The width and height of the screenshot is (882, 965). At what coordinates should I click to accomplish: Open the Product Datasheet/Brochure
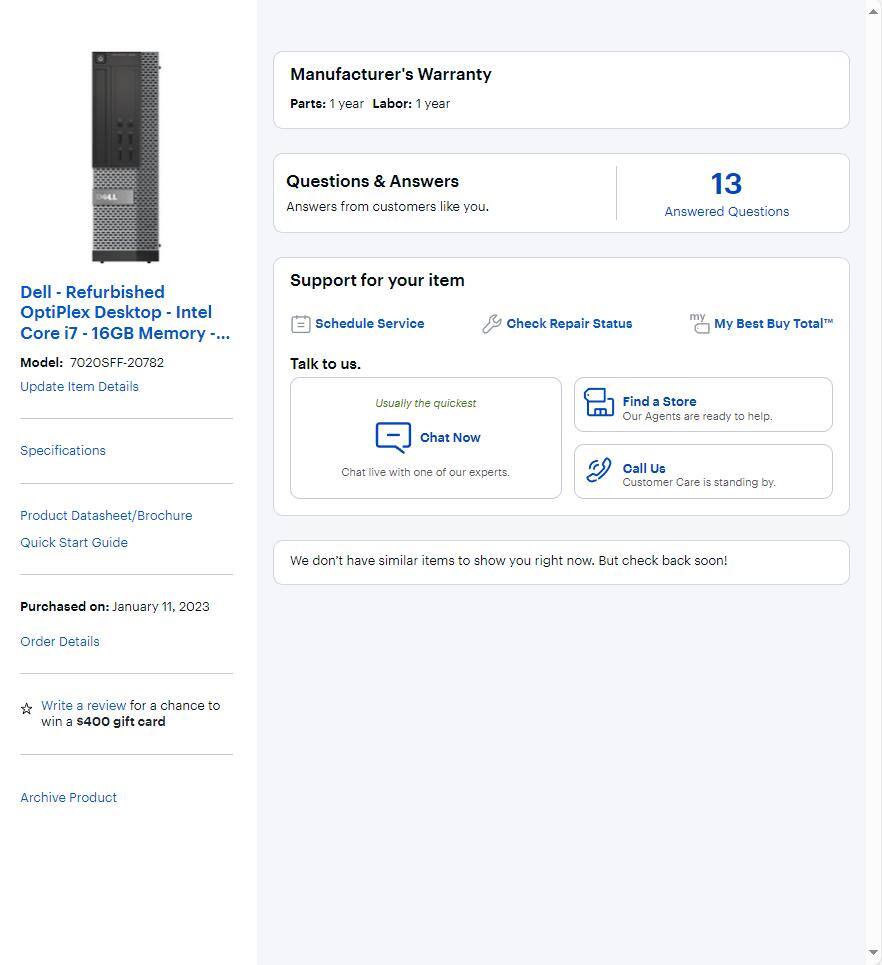106,515
